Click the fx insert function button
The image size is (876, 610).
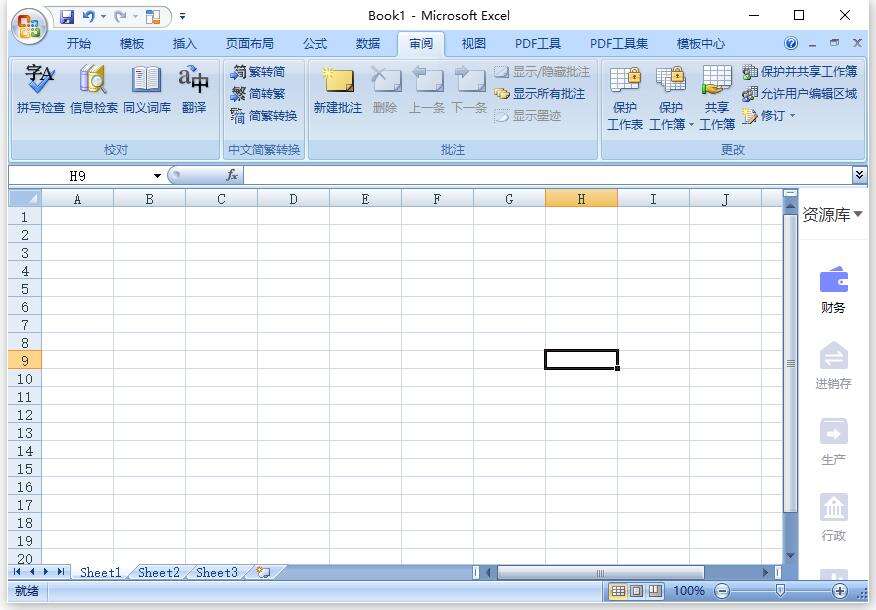232,175
